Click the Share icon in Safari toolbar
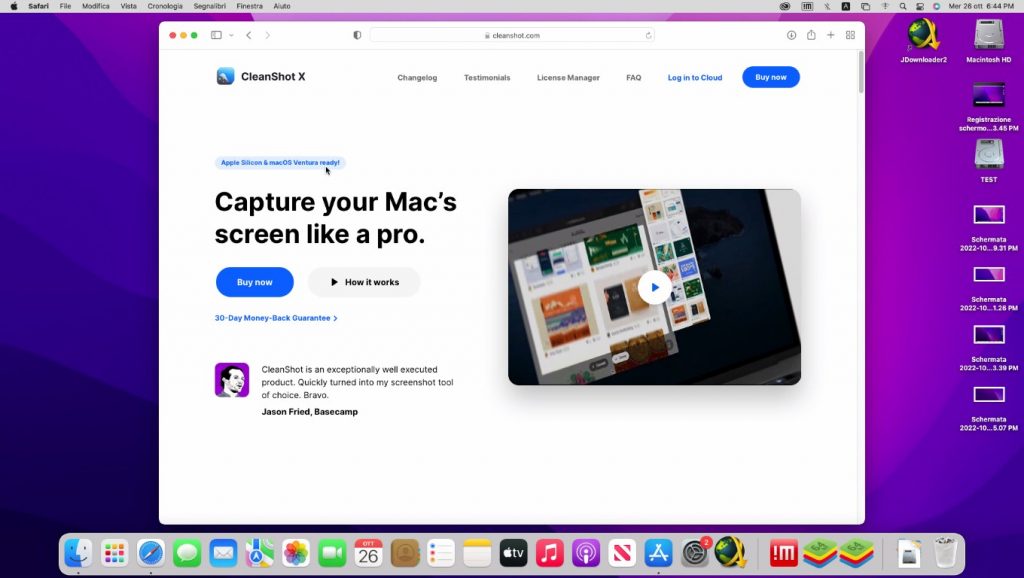The height and width of the screenshot is (578, 1024). (x=811, y=35)
